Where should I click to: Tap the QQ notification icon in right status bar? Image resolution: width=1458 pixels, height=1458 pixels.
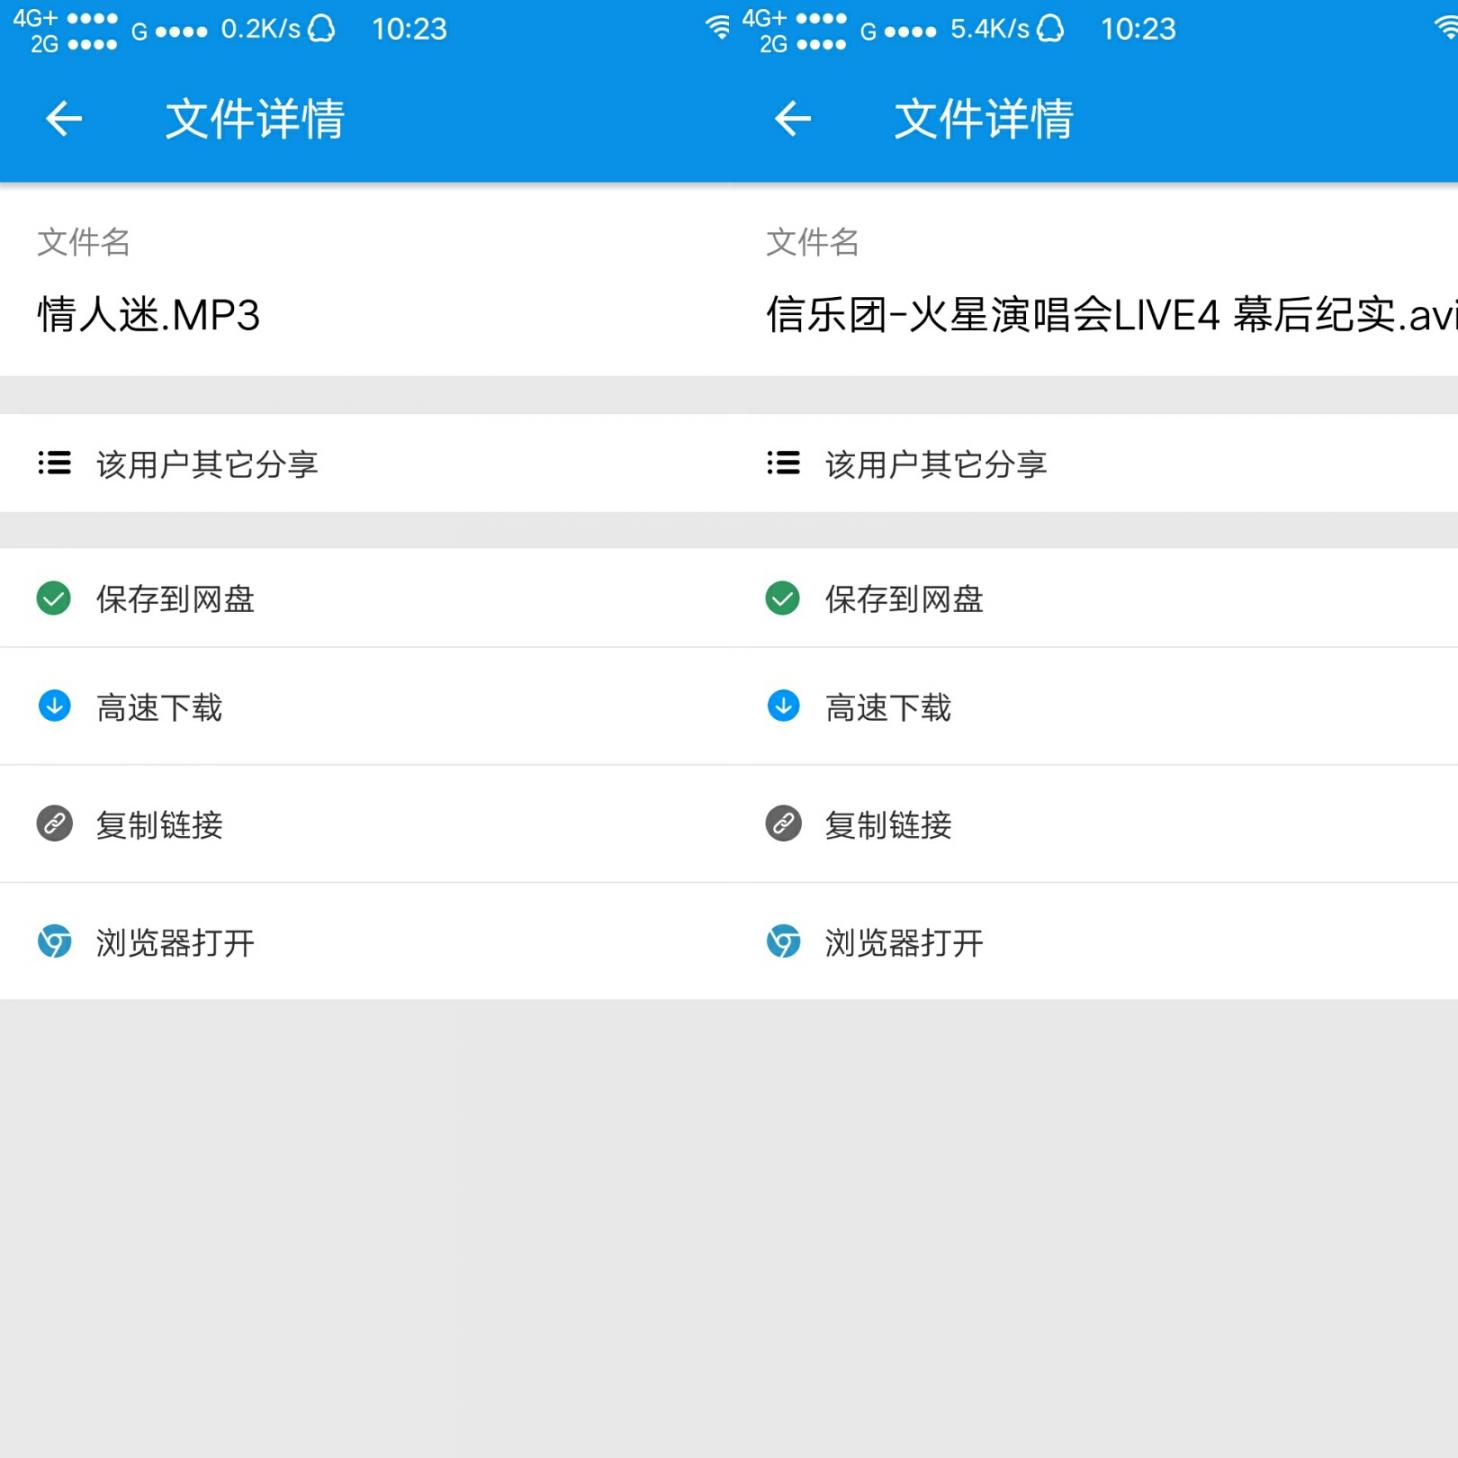click(1050, 28)
